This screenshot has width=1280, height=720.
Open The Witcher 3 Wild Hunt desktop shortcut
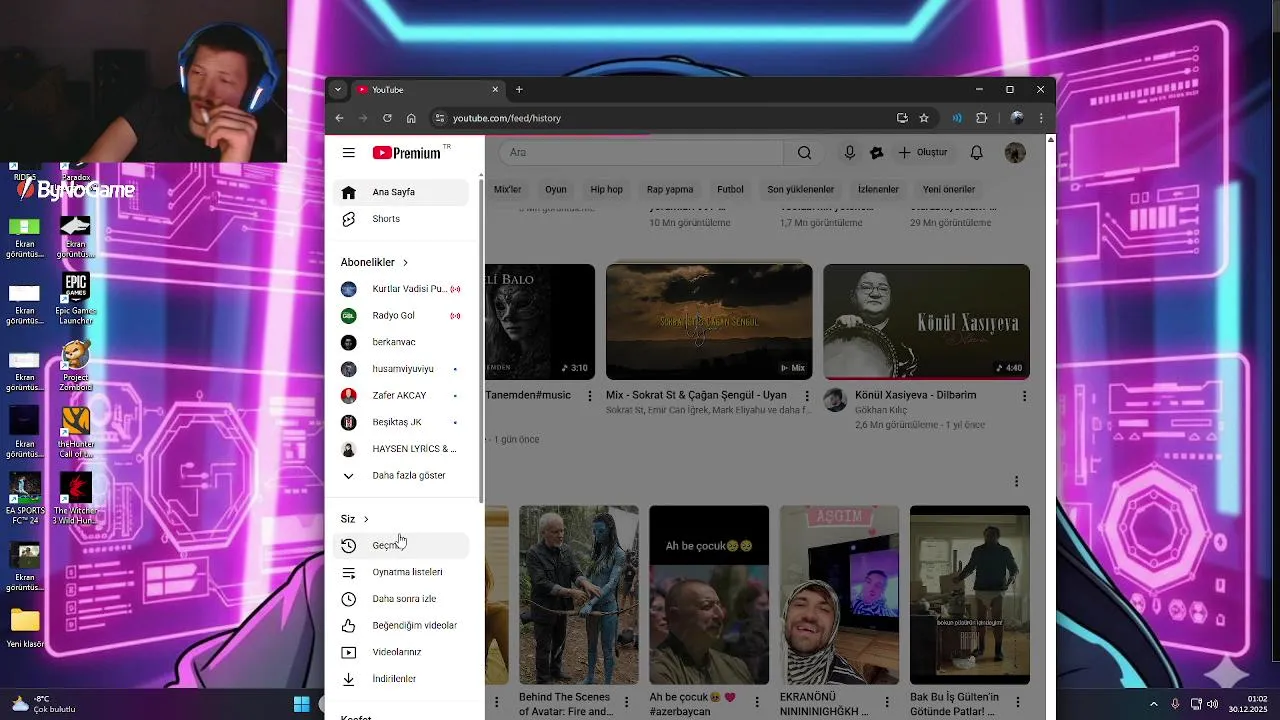tap(76, 499)
